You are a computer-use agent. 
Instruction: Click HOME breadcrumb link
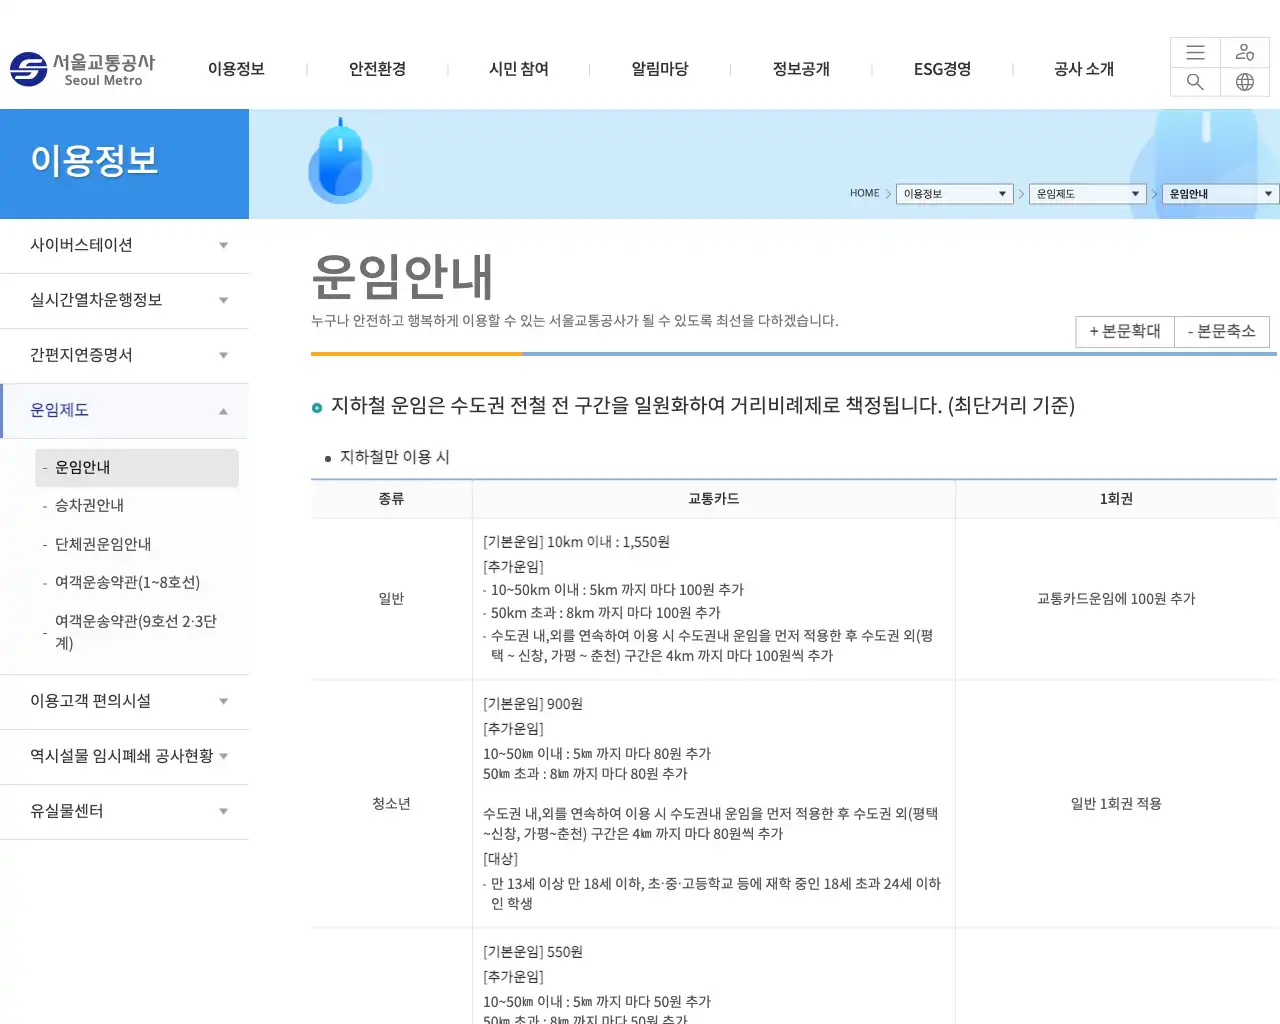pos(864,194)
